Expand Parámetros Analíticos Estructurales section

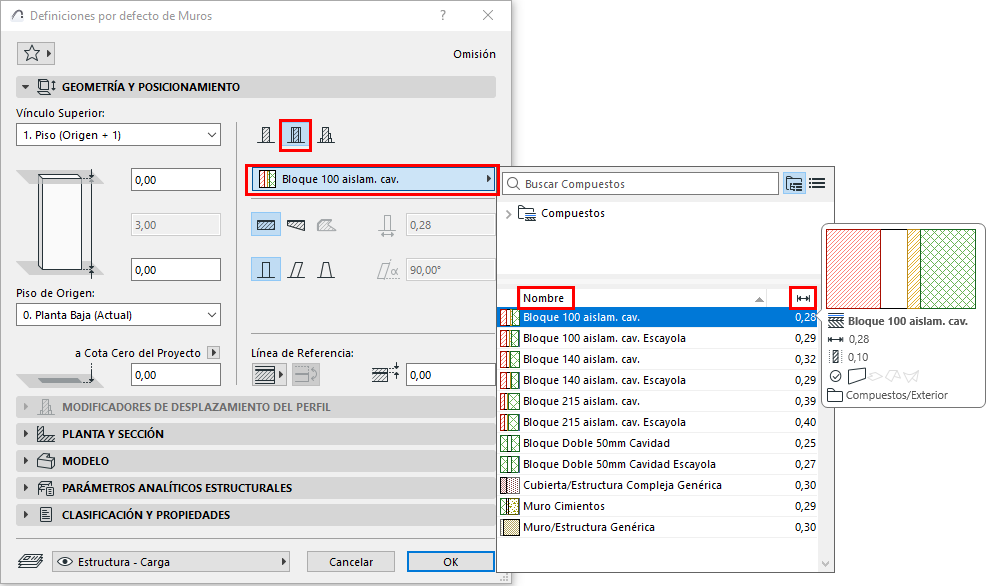point(256,488)
